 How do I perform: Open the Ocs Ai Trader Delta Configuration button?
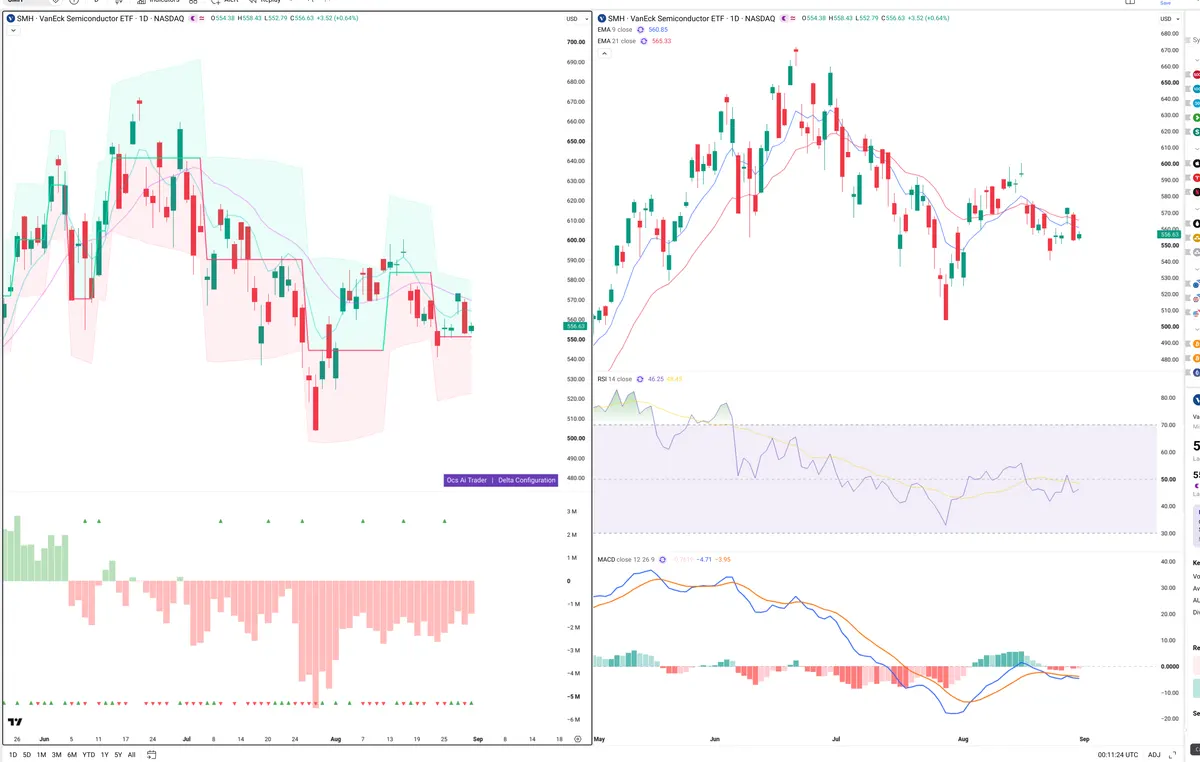tap(500, 480)
